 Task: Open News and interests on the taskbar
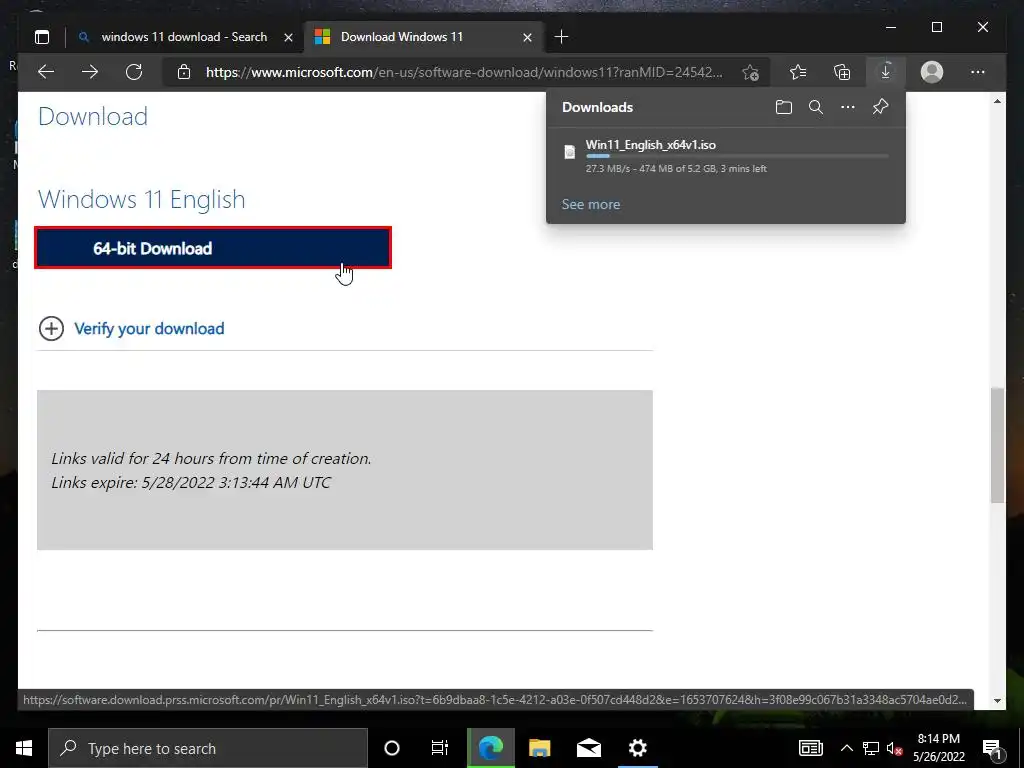(x=810, y=748)
